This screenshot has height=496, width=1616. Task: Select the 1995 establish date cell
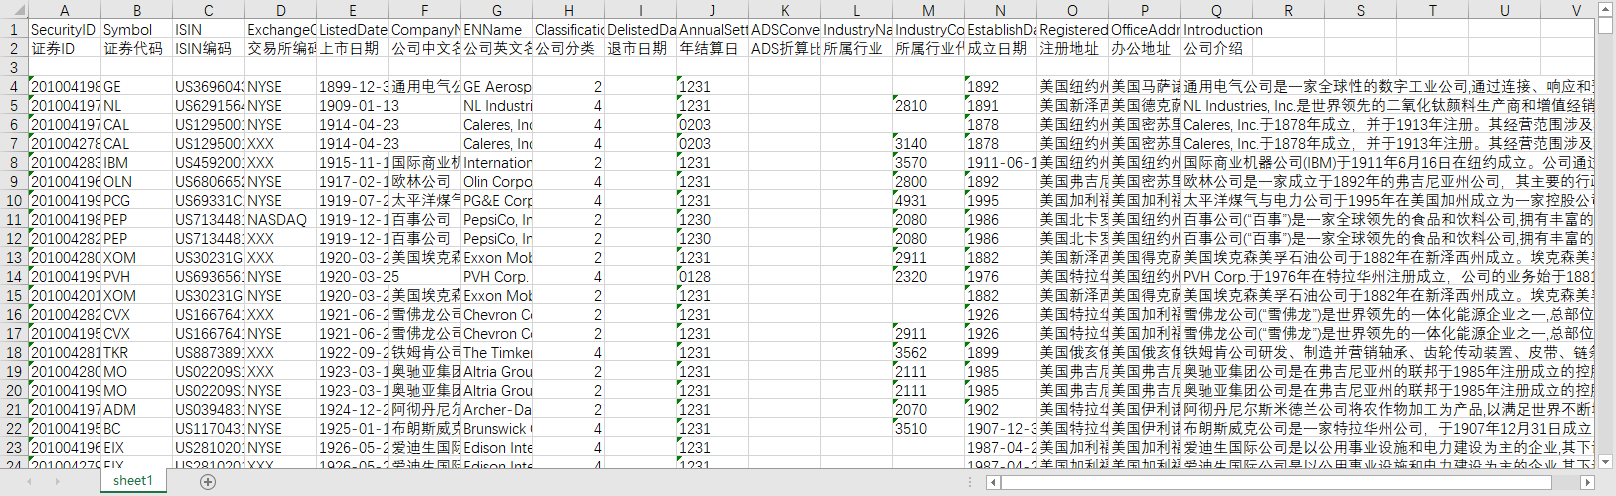(1000, 200)
